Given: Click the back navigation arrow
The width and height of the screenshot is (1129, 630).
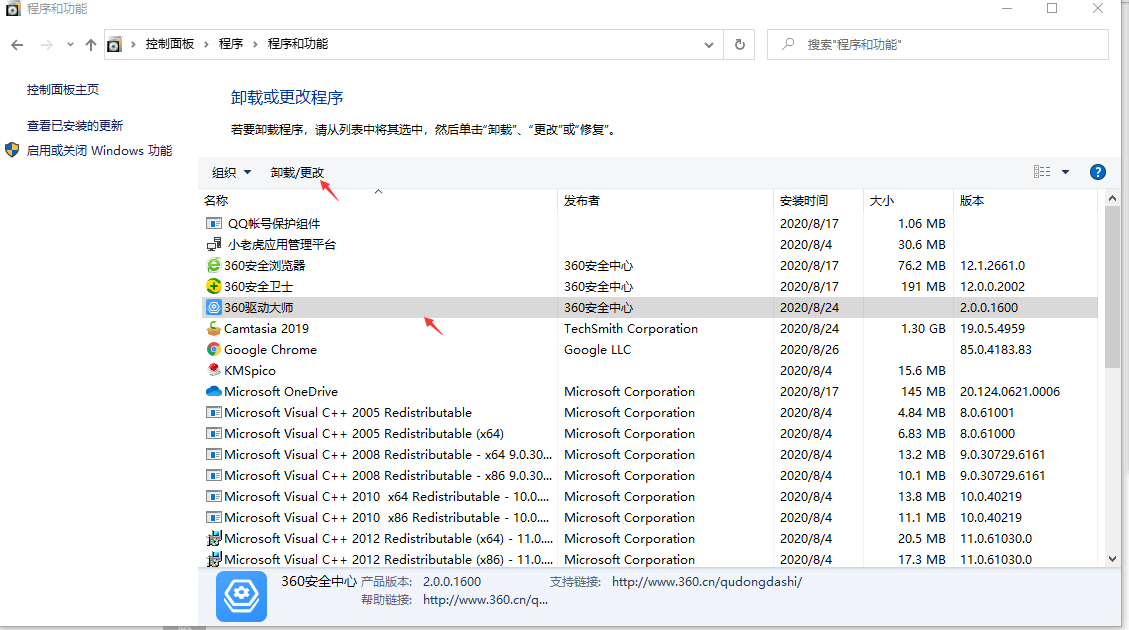Looking at the screenshot, I should (16, 44).
